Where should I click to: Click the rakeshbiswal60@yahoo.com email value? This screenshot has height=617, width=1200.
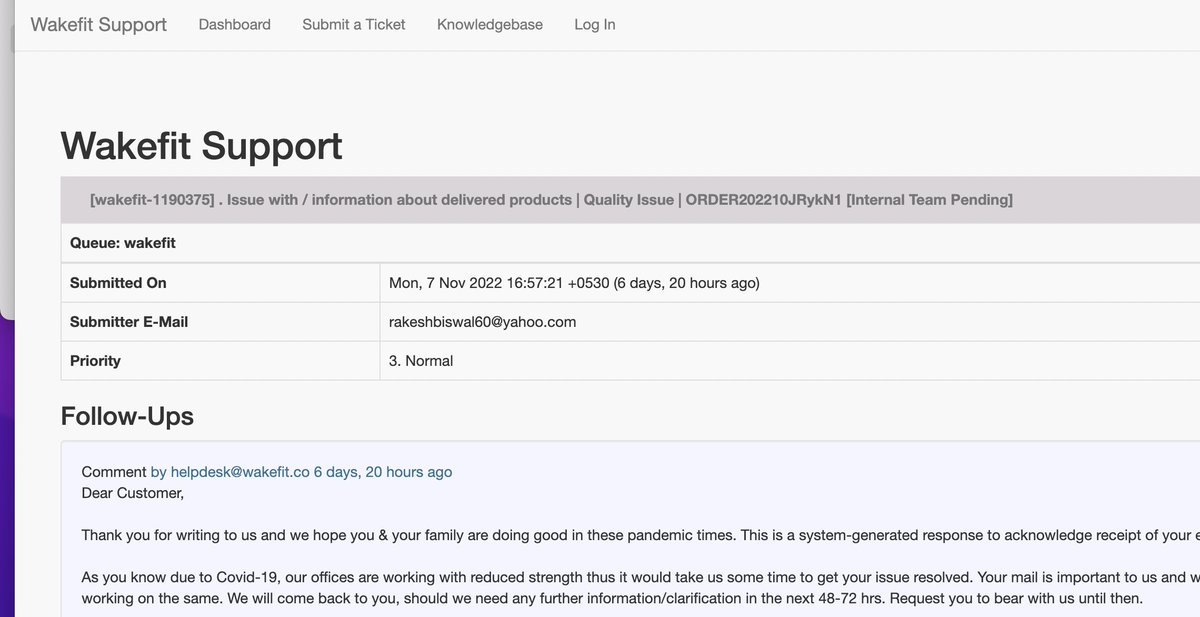tap(482, 322)
